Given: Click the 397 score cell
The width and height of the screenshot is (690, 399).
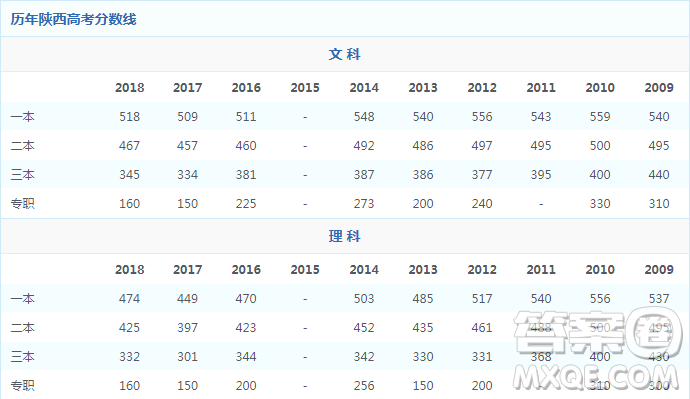Looking at the screenshot, I should (187, 328).
